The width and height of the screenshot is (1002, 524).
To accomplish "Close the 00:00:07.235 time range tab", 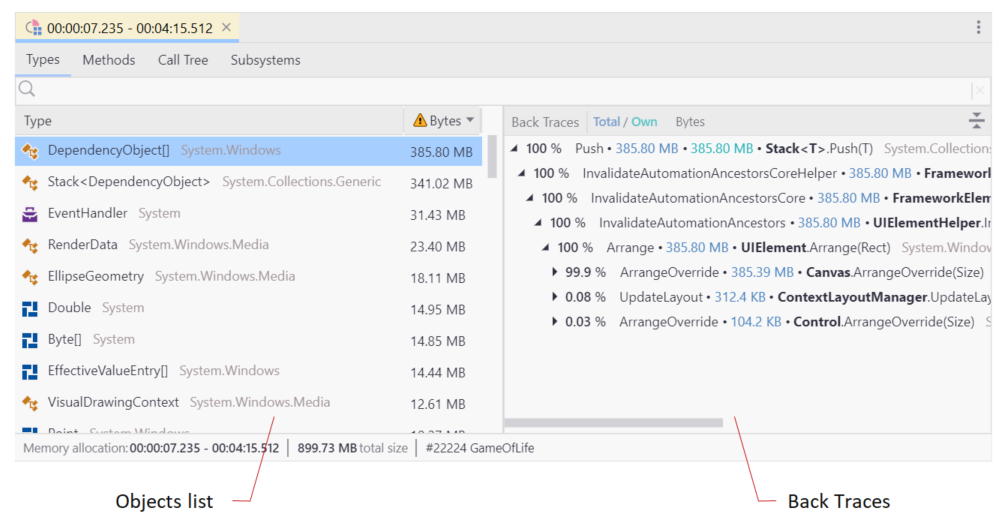I will pos(226,27).
